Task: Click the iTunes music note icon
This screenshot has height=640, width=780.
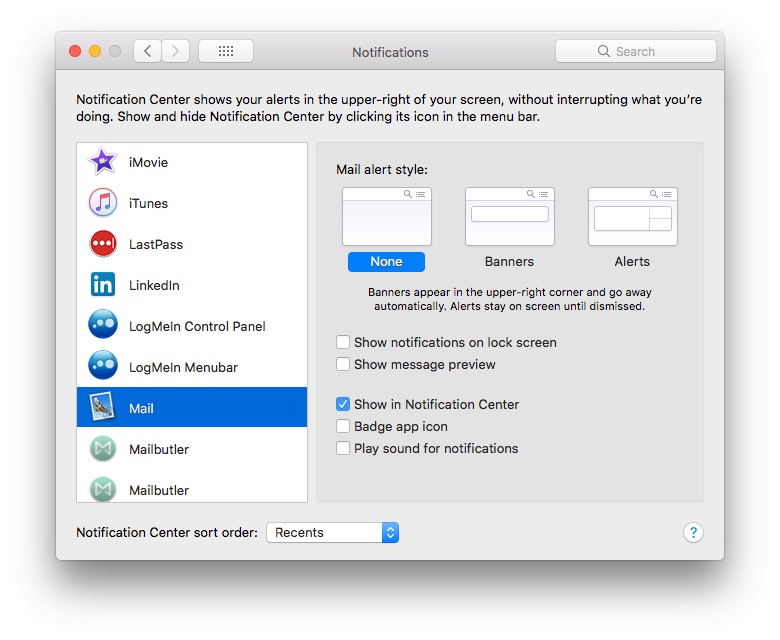Action: click(102, 203)
